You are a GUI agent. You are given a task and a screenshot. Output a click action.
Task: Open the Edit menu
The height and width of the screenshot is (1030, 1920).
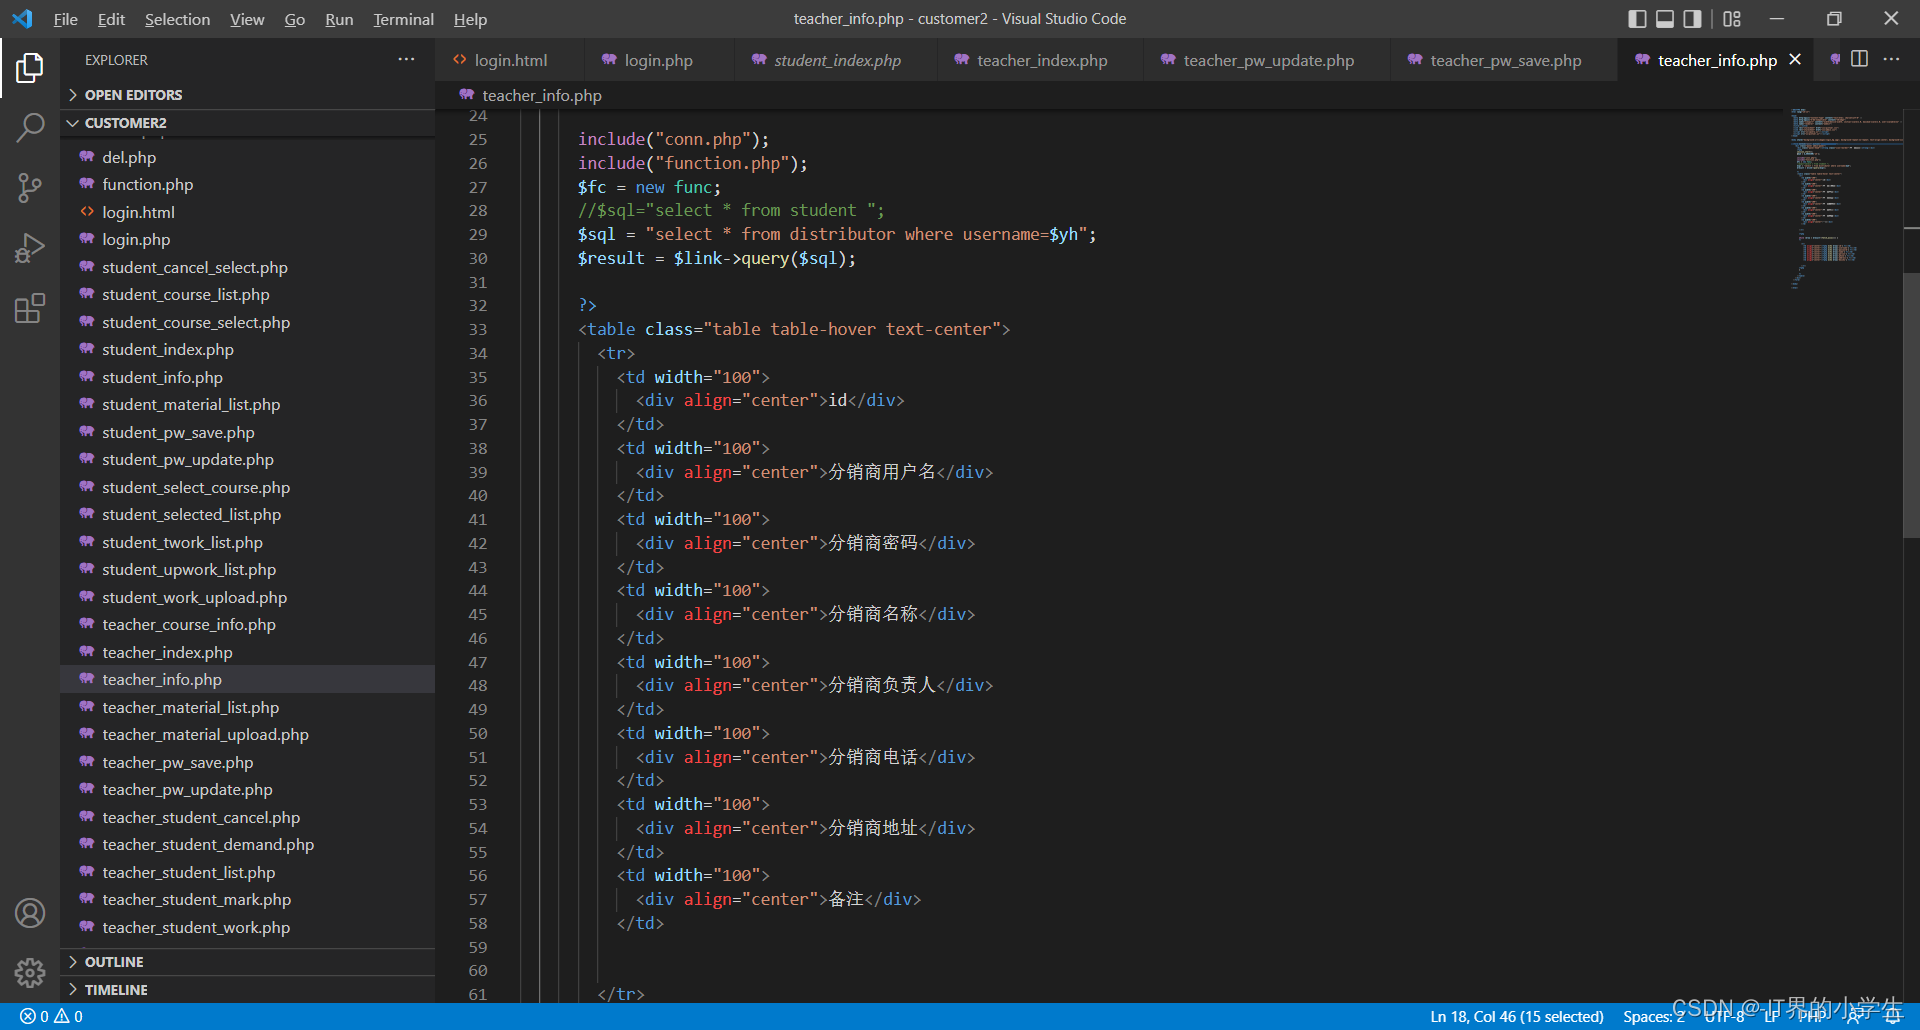pos(111,19)
